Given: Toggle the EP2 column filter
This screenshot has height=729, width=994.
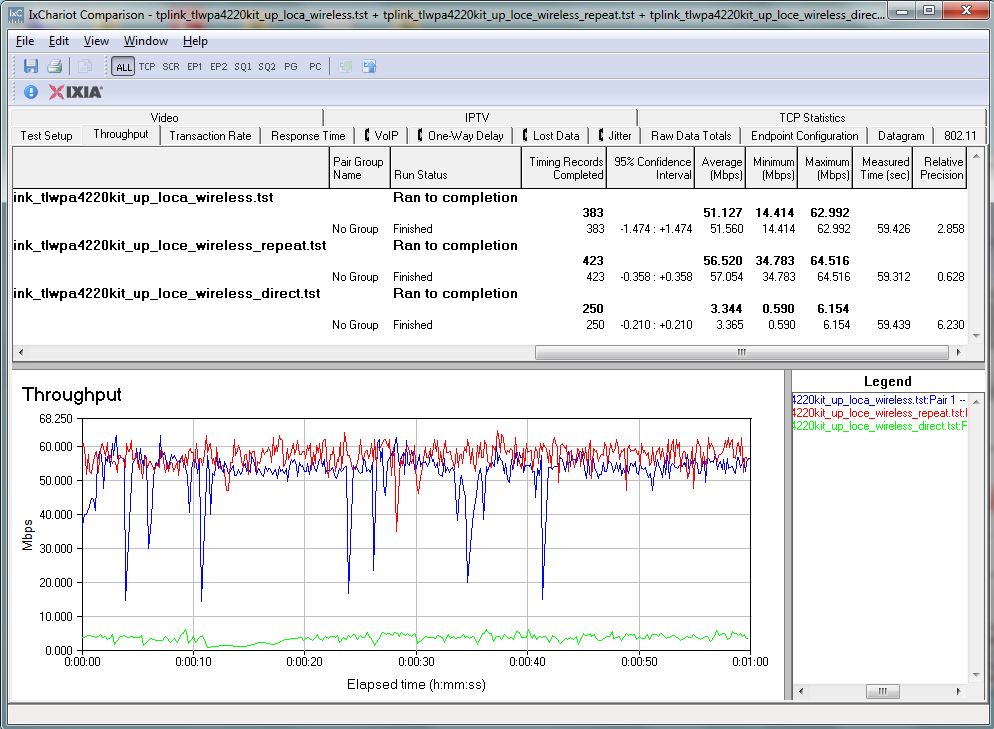Looking at the screenshot, I should click(x=219, y=67).
